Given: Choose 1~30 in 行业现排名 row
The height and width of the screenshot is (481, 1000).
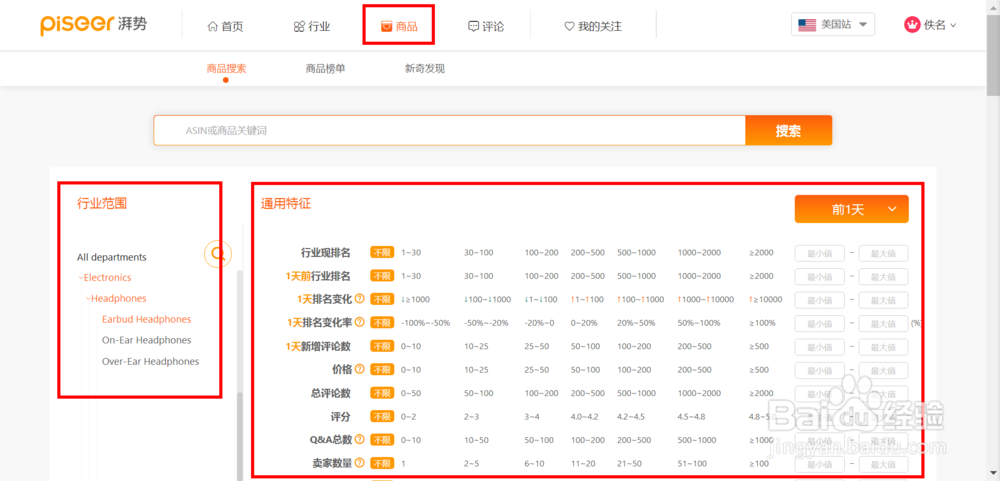Looking at the screenshot, I should [411, 253].
